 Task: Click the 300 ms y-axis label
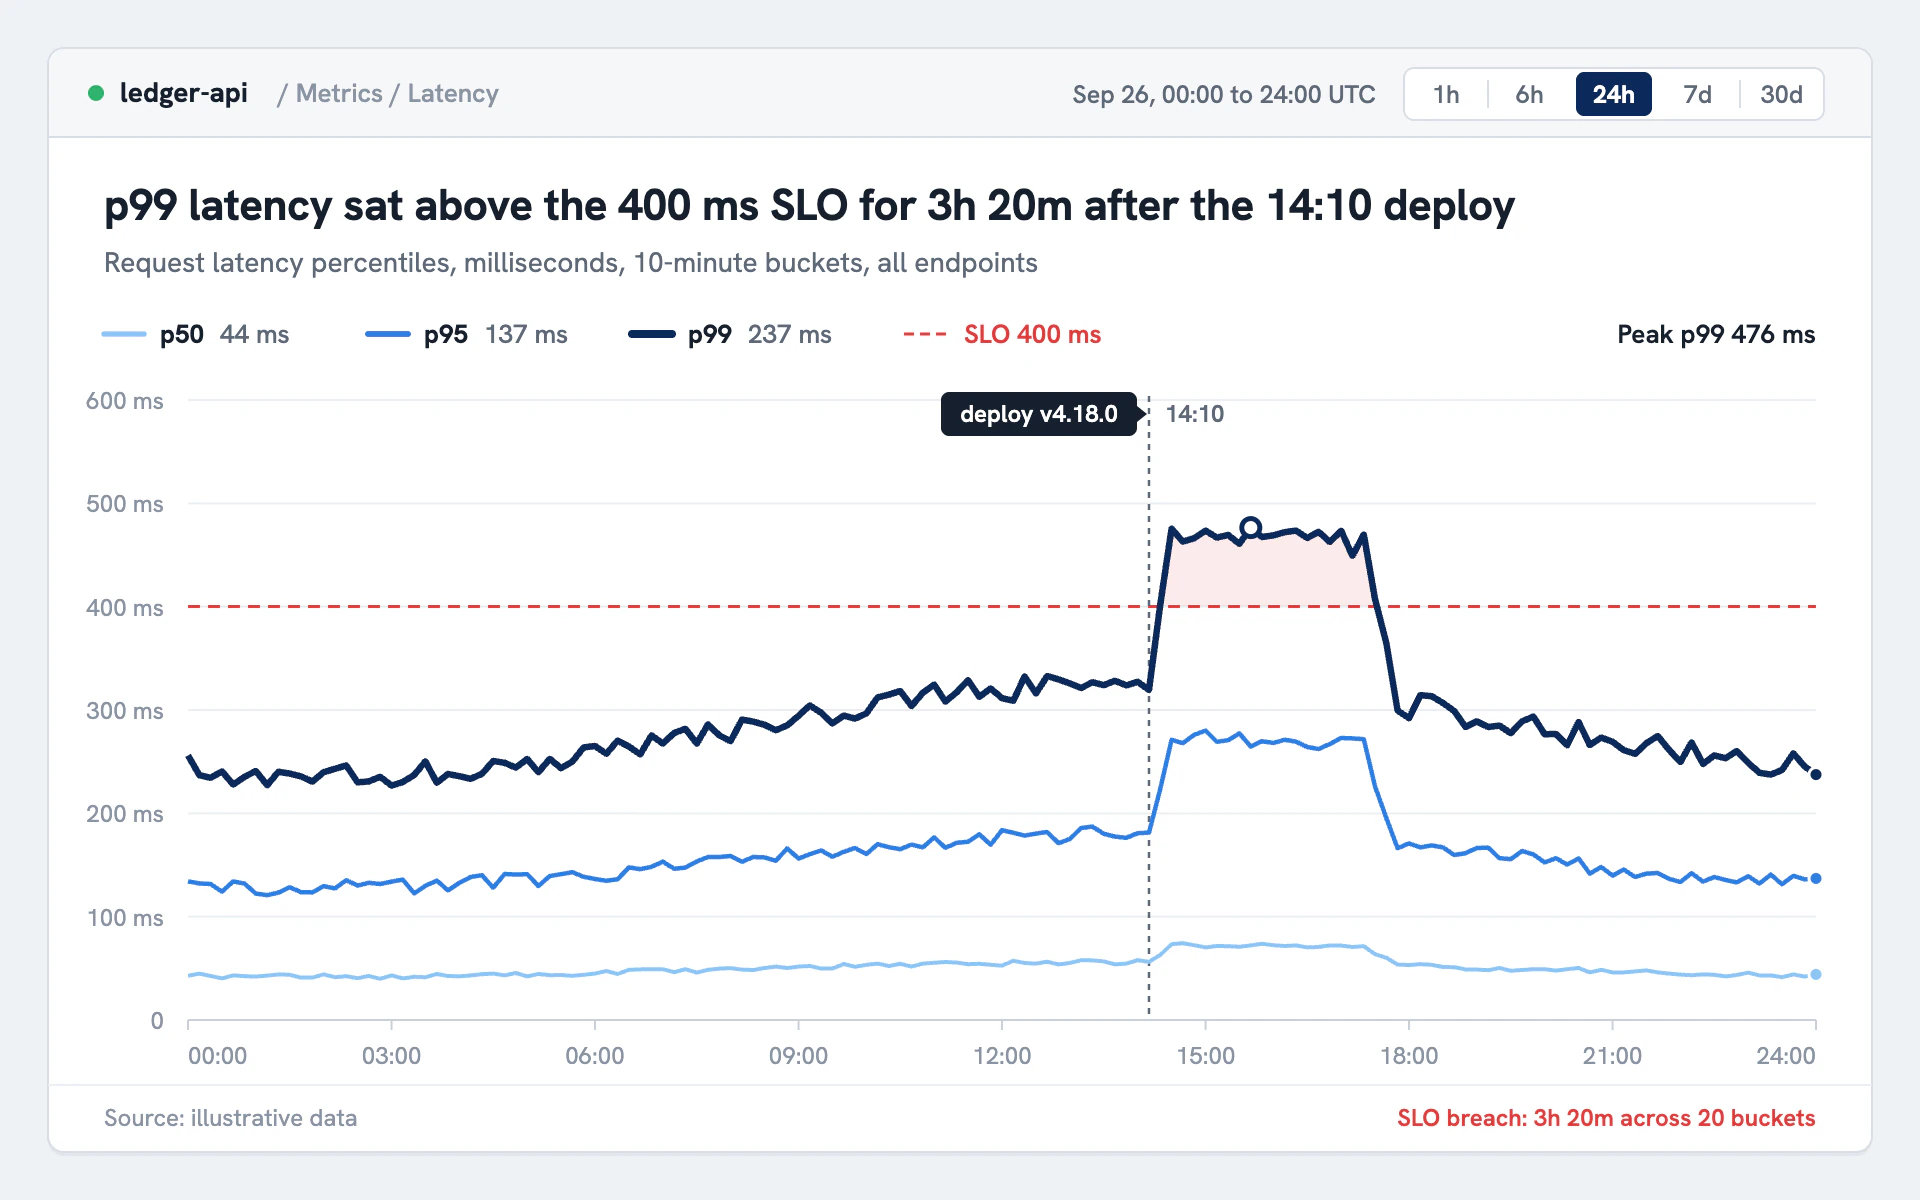pos(125,711)
